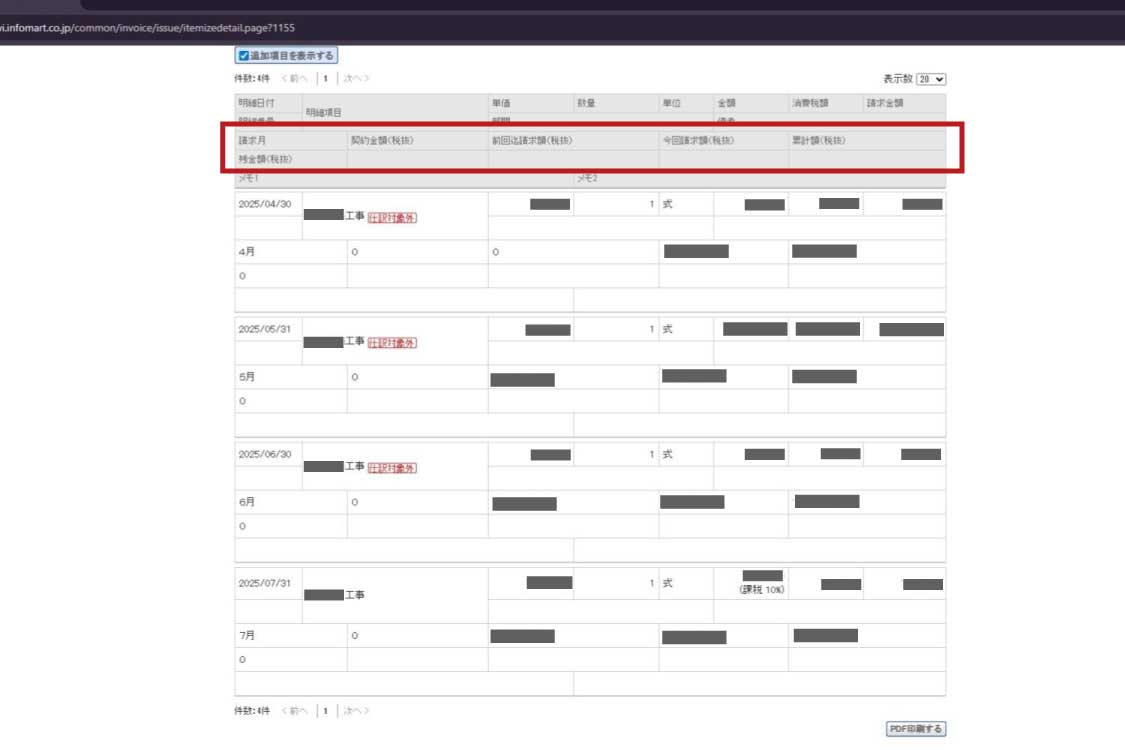
Task: Click the bottom 前へ pagination link
Action: coord(295,711)
